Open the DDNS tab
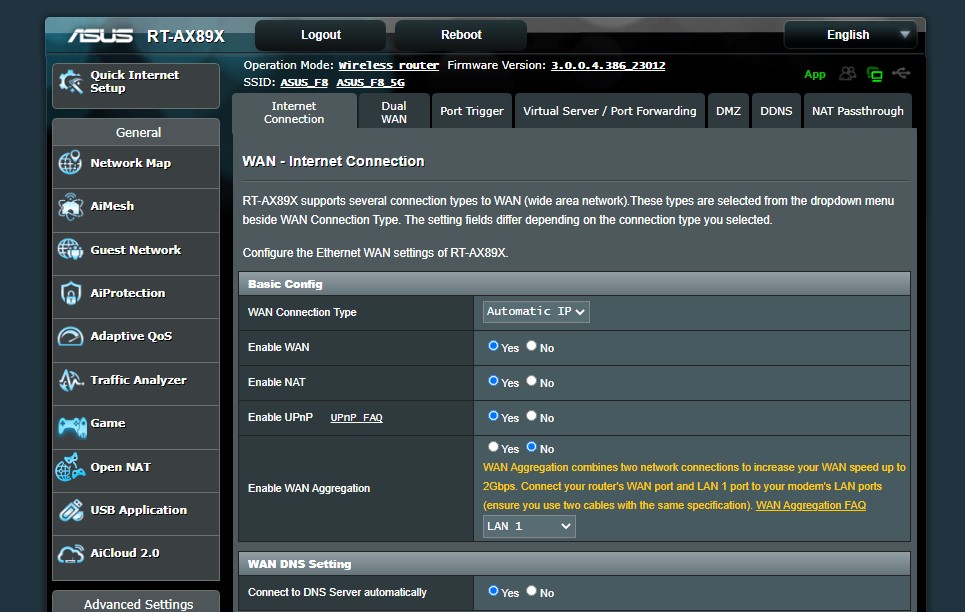 (776, 111)
